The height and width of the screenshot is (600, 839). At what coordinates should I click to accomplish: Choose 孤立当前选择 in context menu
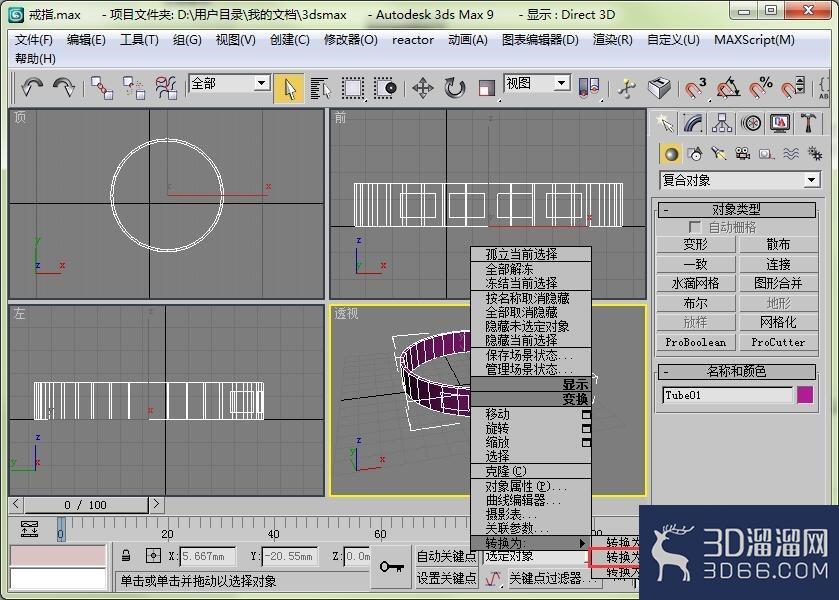click(531, 254)
